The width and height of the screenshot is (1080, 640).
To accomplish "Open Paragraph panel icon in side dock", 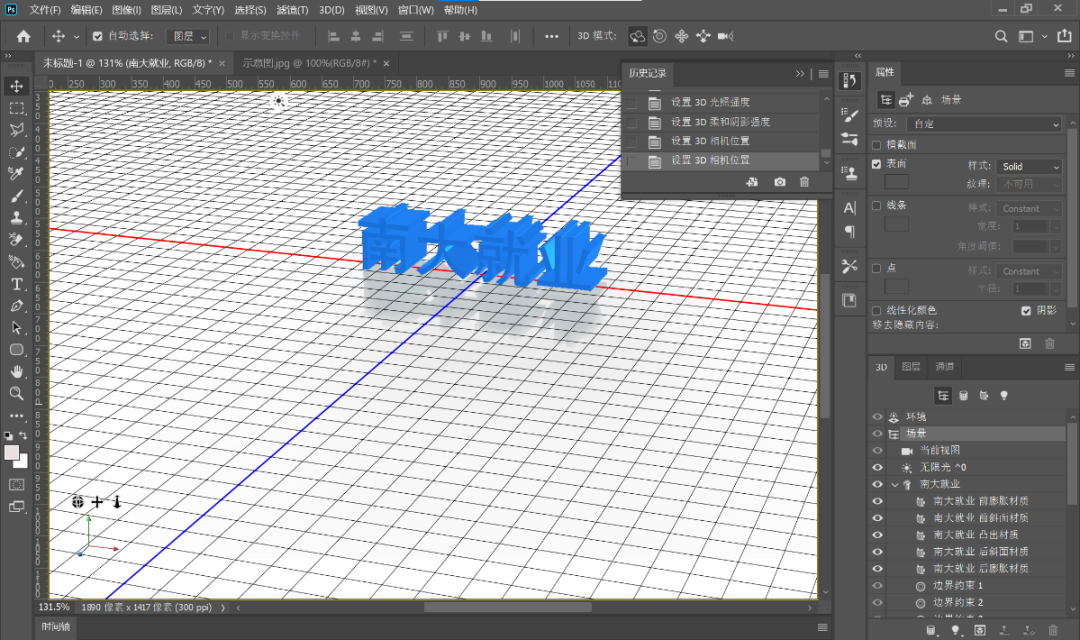I will (x=850, y=231).
